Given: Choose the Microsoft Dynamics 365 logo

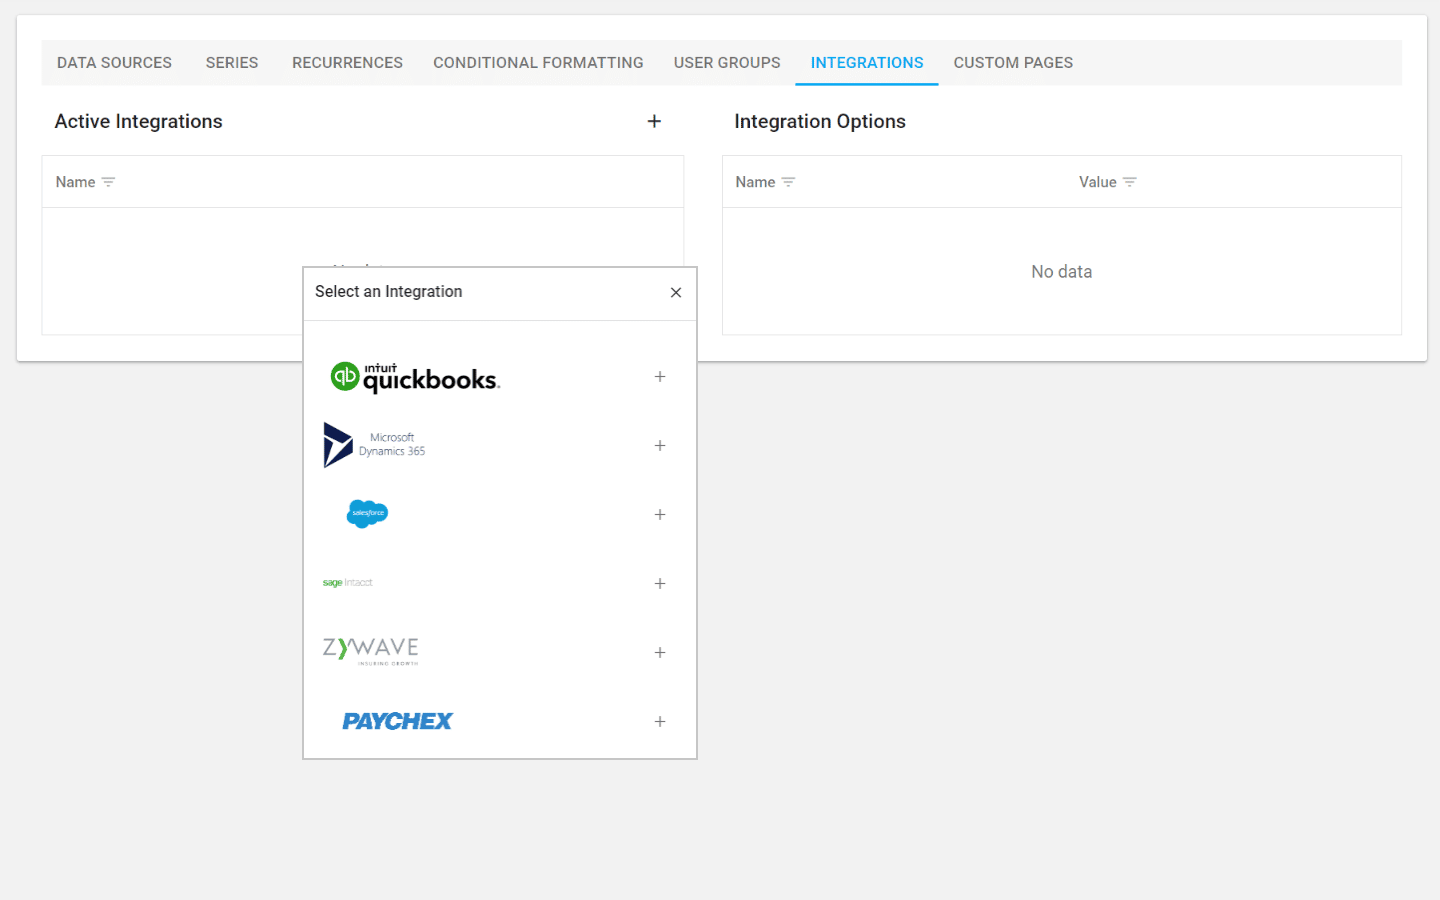Looking at the screenshot, I should coord(375,444).
